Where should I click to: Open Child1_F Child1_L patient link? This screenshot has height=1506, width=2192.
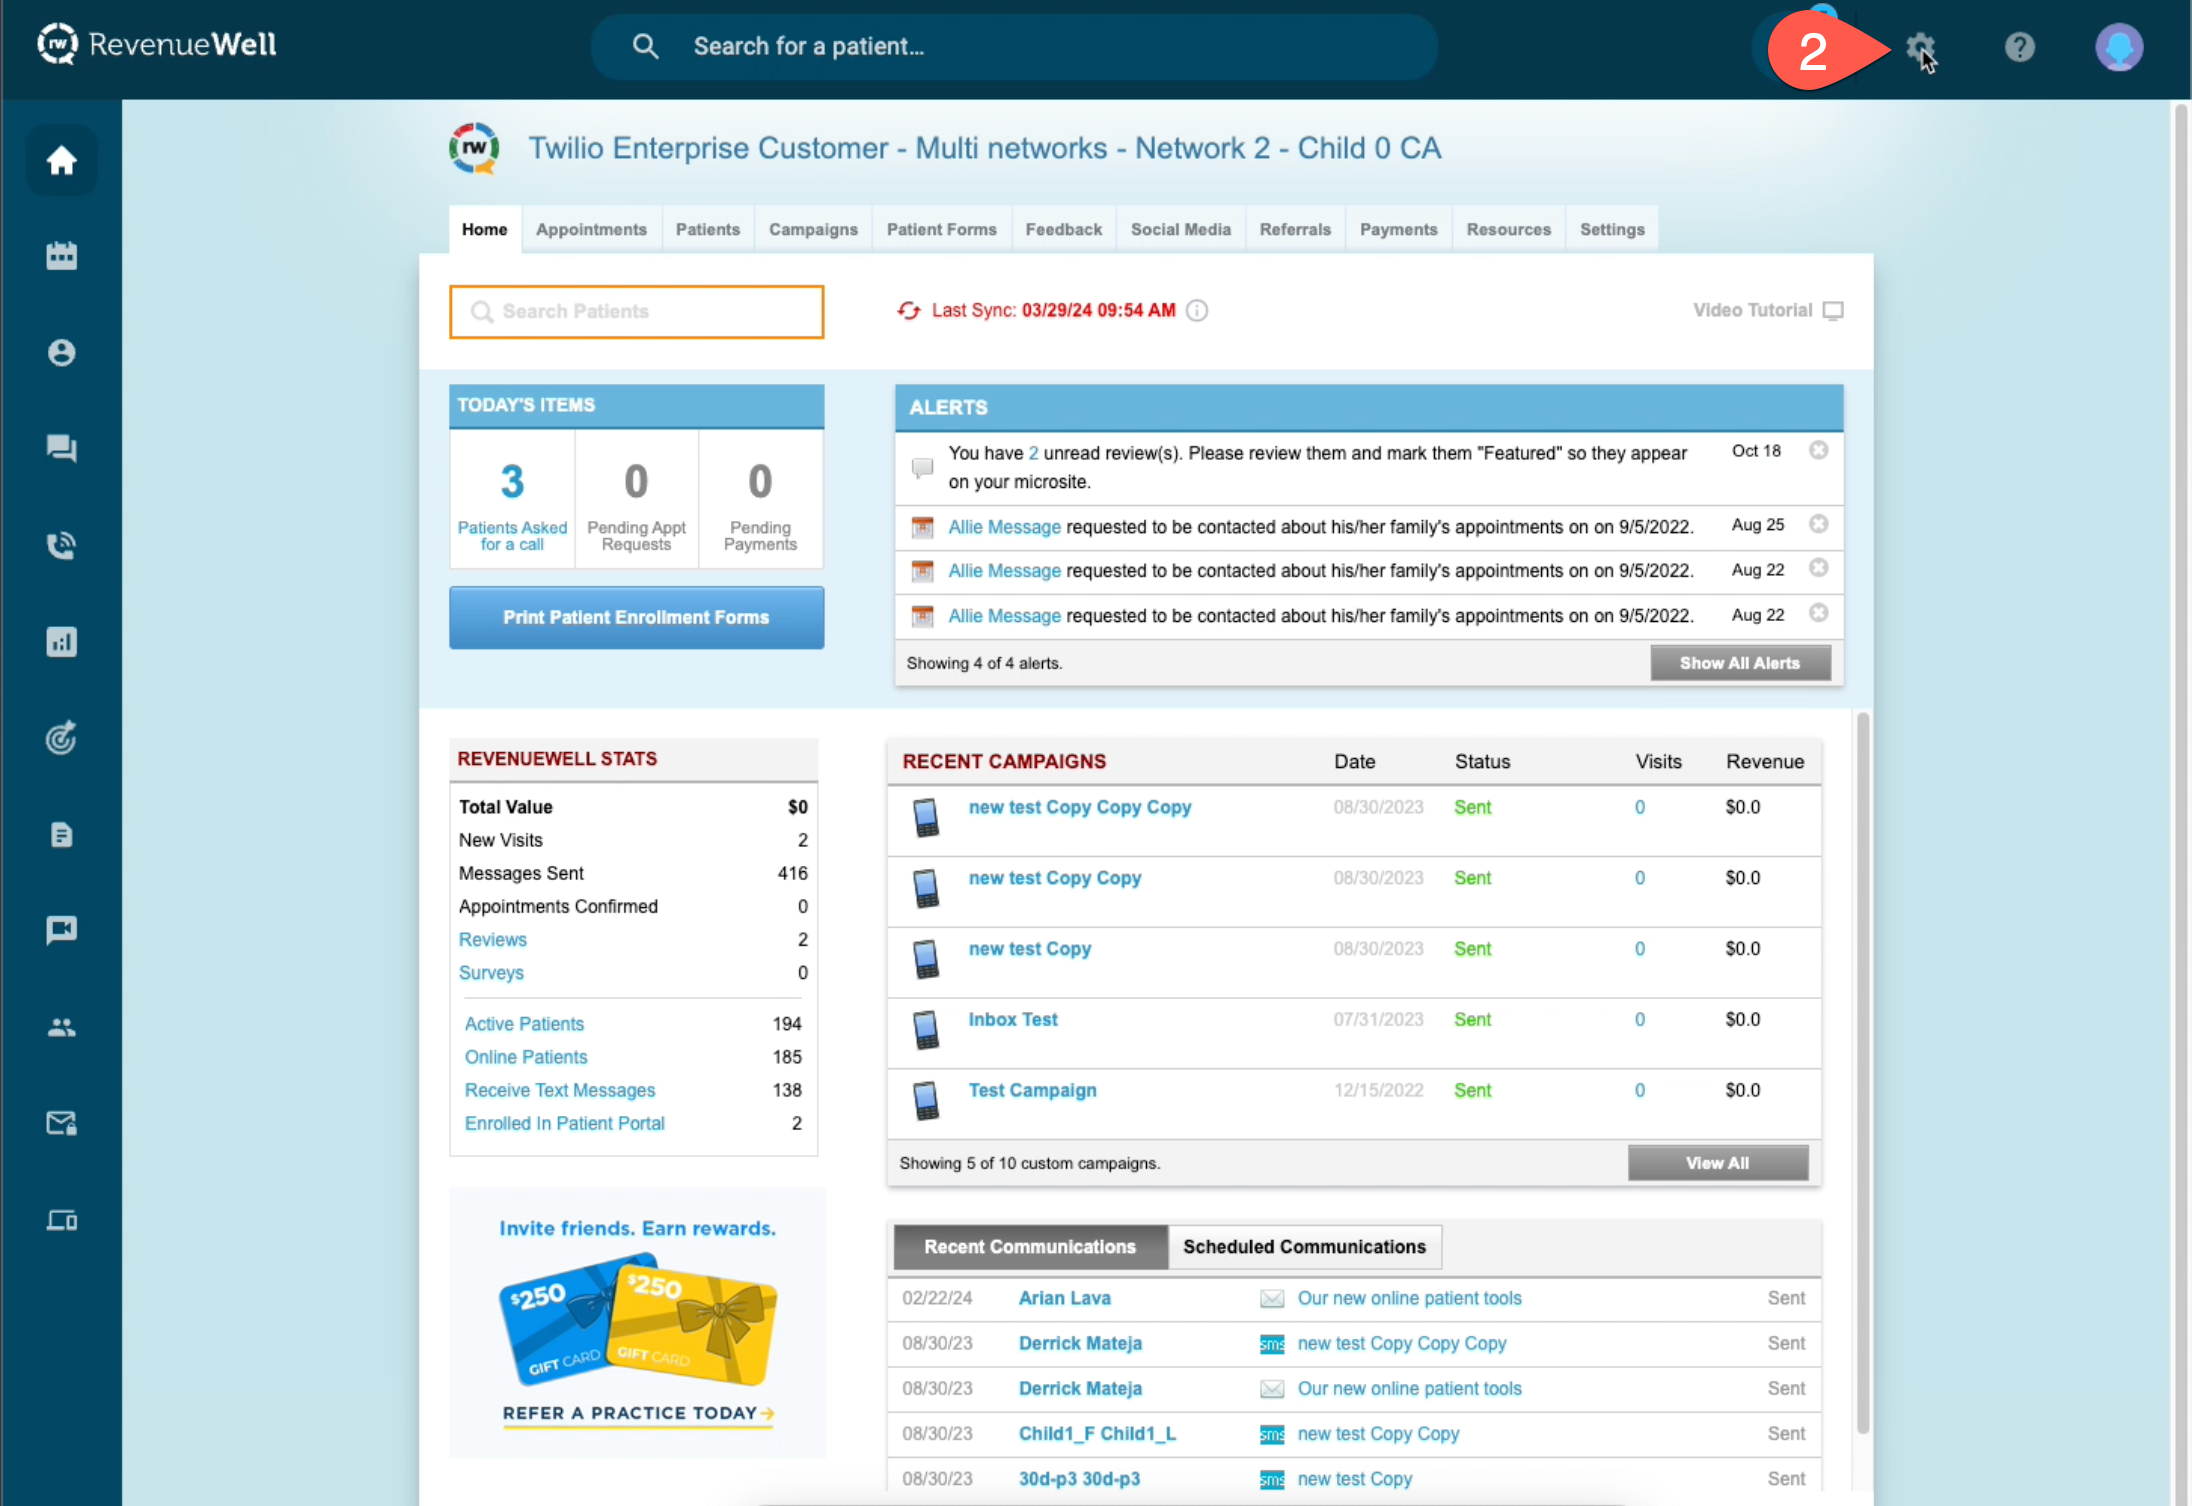pyautogui.click(x=1097, y=1433)
